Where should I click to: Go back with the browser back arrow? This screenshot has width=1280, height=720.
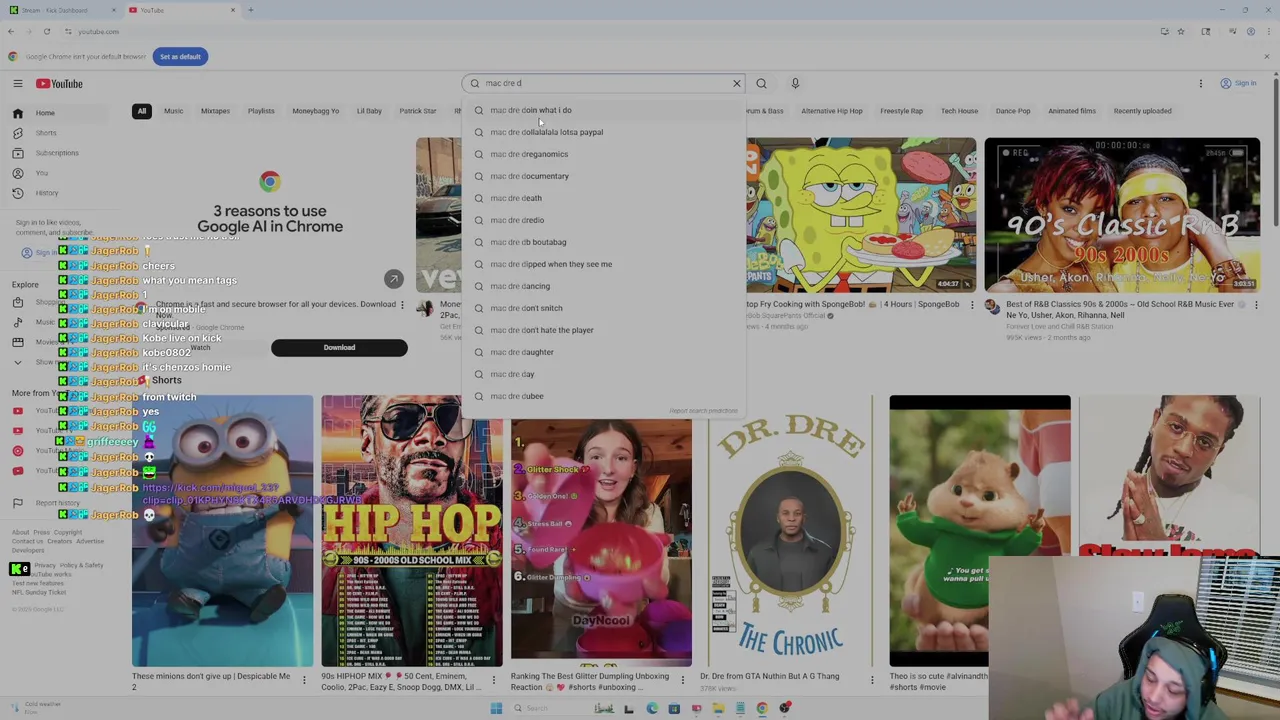click(11, 32)
